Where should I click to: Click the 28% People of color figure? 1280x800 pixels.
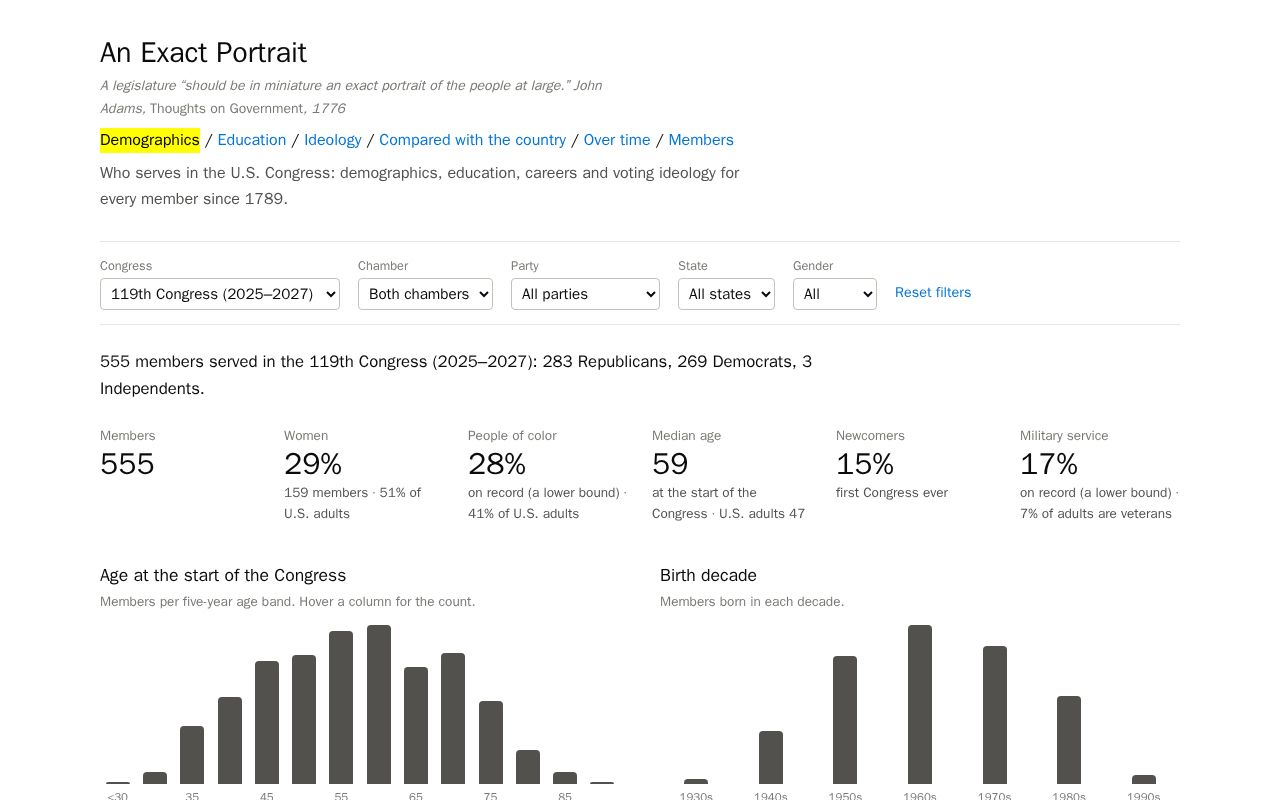[497, 464]
